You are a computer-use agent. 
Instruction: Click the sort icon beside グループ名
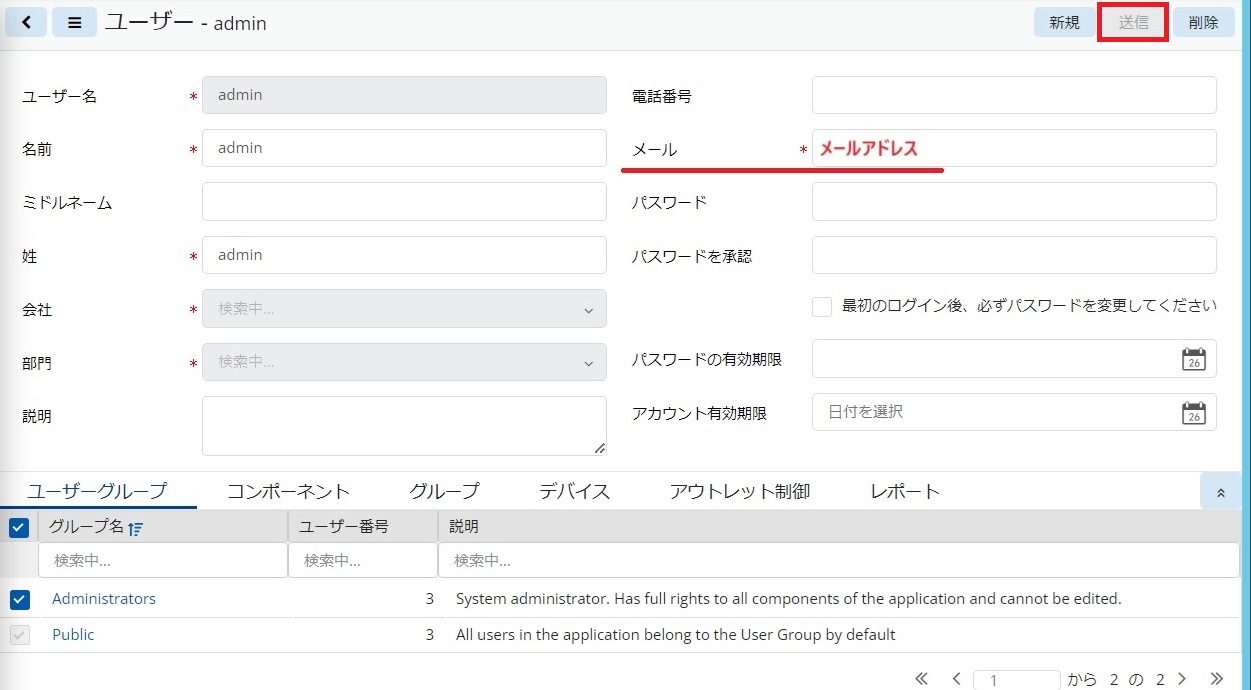coord(136,528)
